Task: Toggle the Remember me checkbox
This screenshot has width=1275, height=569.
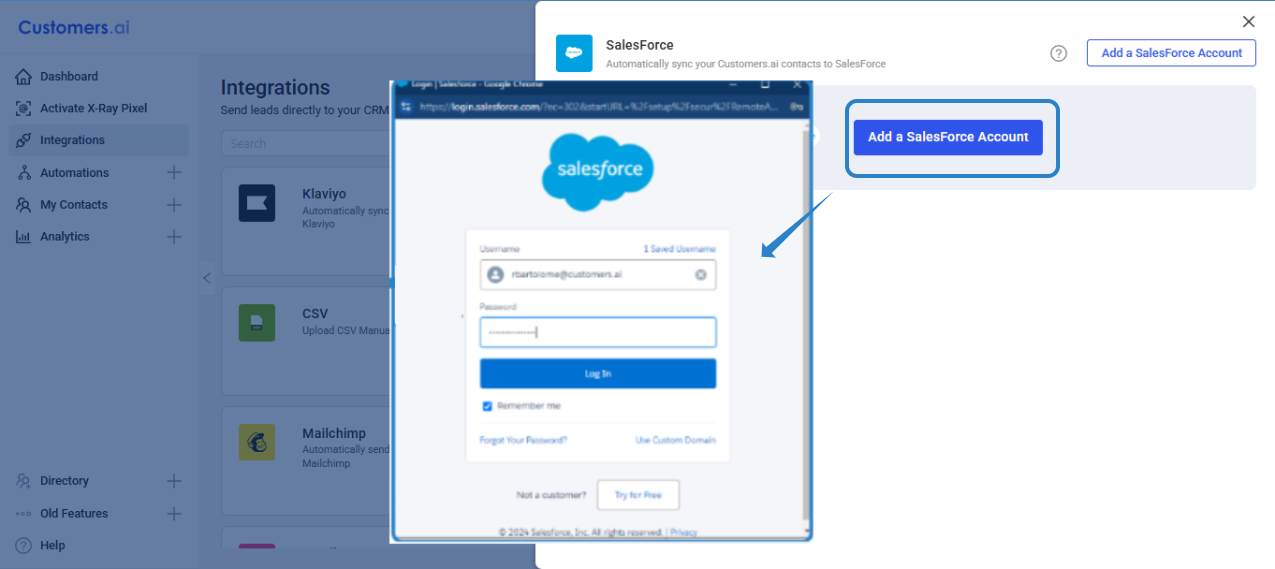Action: pos(487,406)
